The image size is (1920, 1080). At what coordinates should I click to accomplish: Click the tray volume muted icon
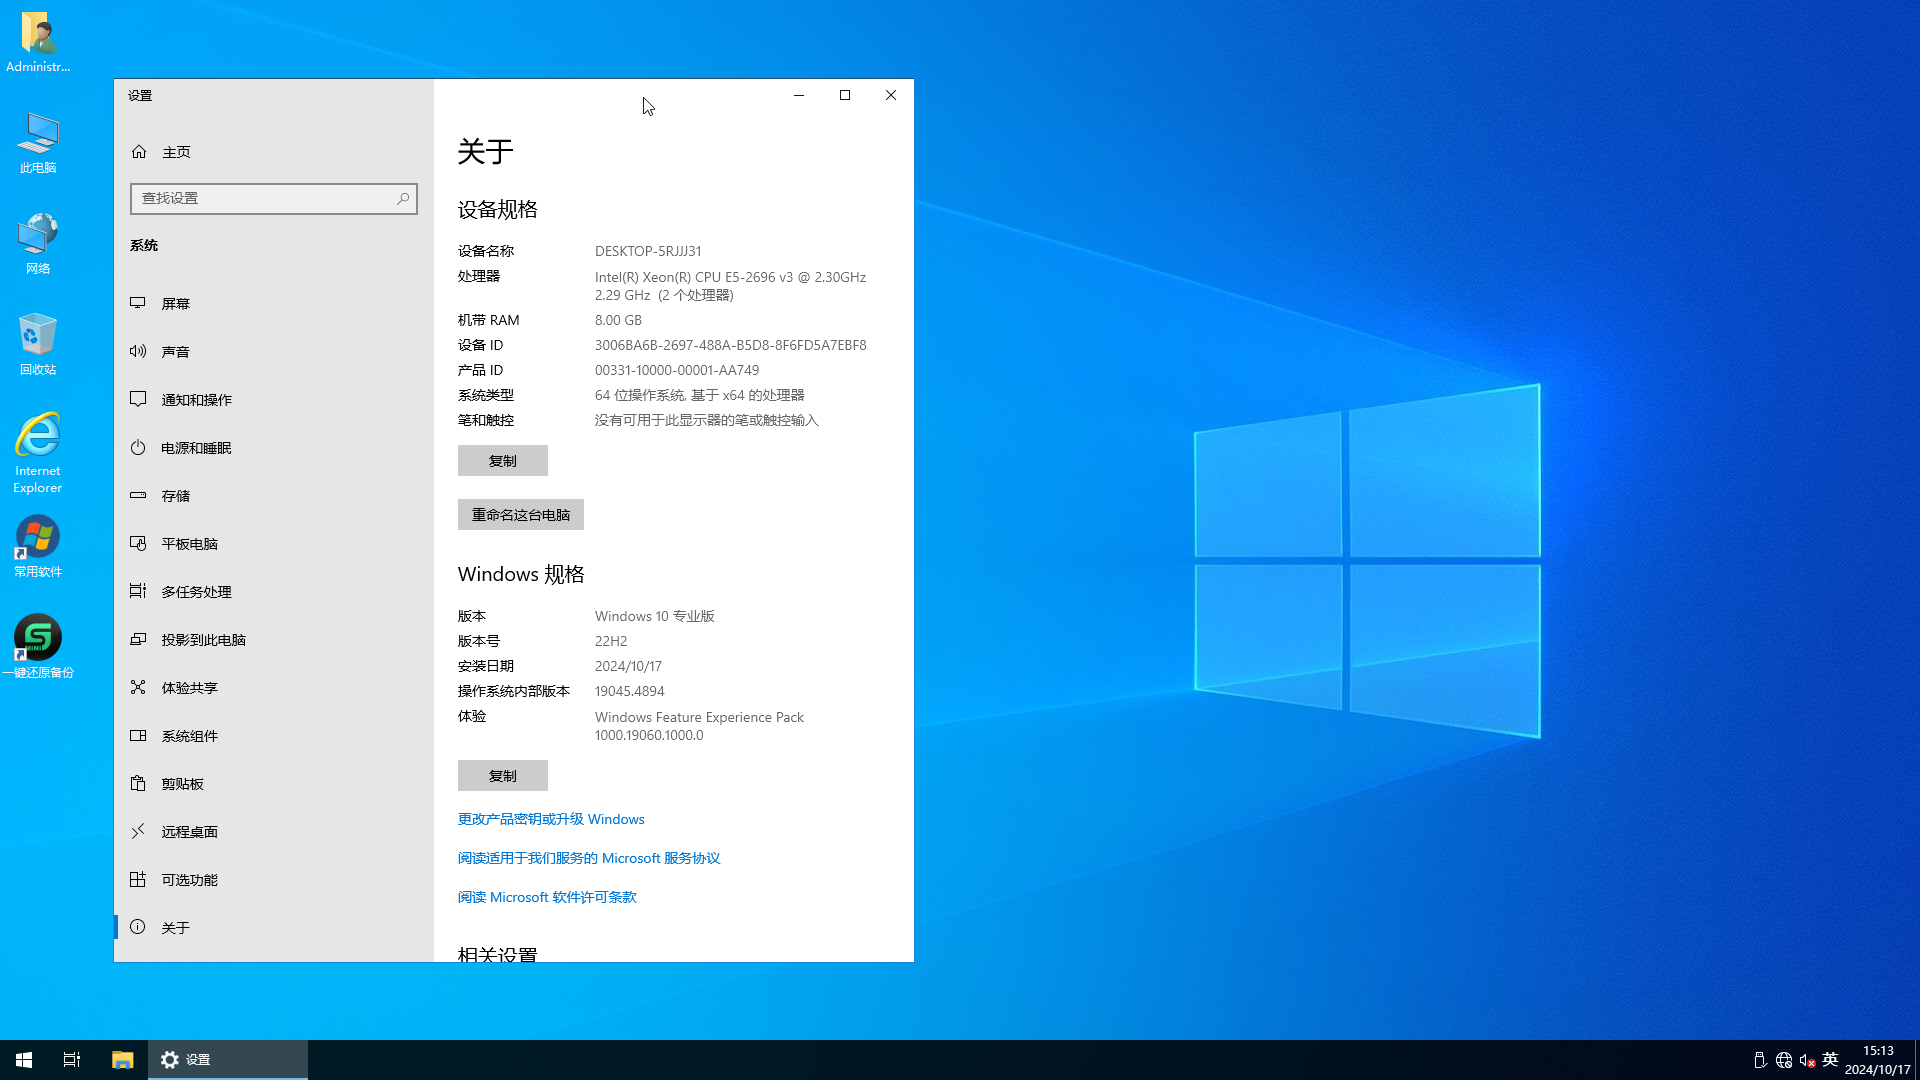[x=1807, y=1060]
